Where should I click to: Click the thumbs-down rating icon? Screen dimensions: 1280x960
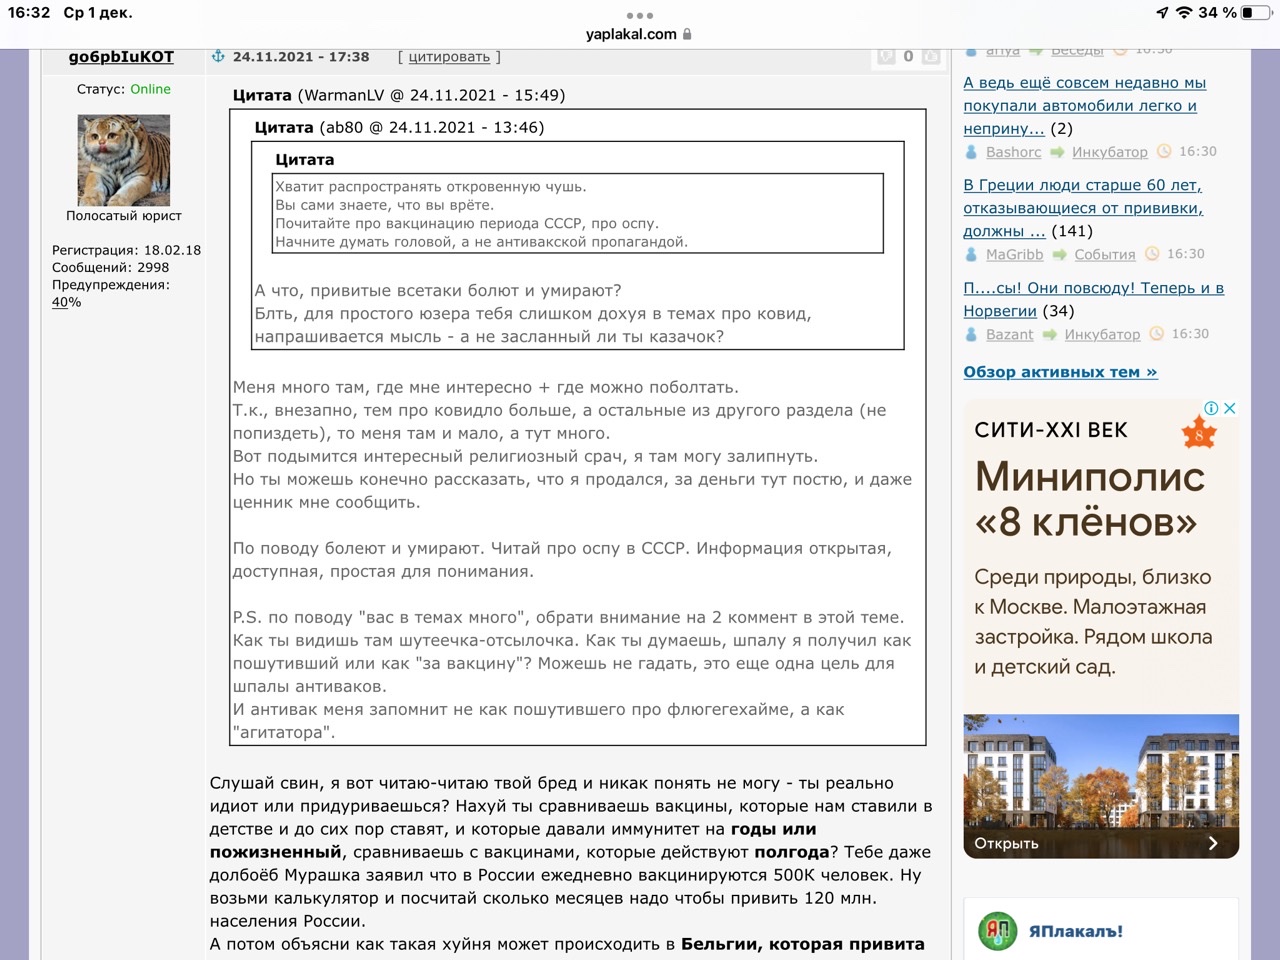point(886,57)
